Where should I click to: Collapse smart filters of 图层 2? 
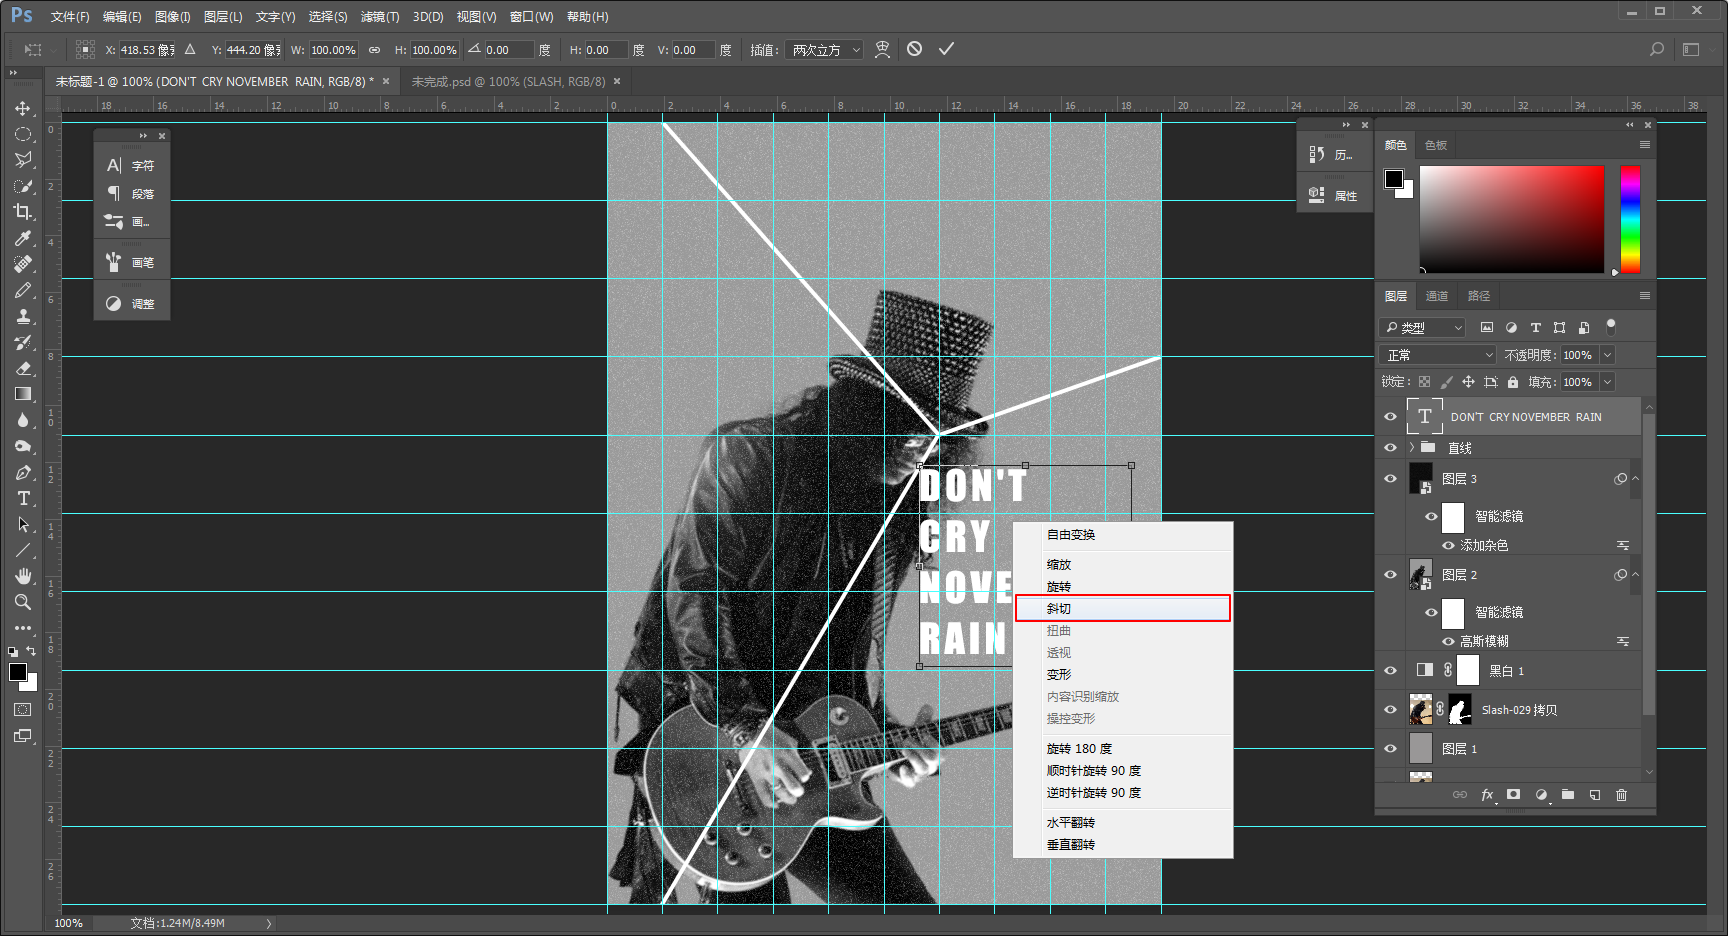pos(1635,575)
